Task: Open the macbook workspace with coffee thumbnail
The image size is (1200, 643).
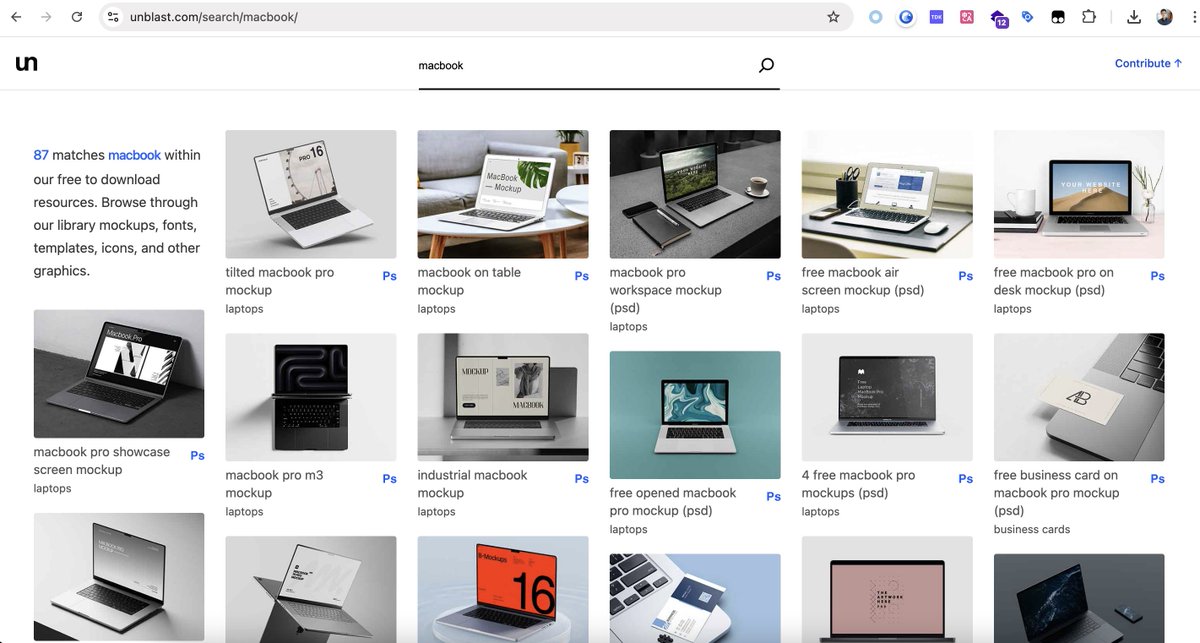Action: (695, 194)
